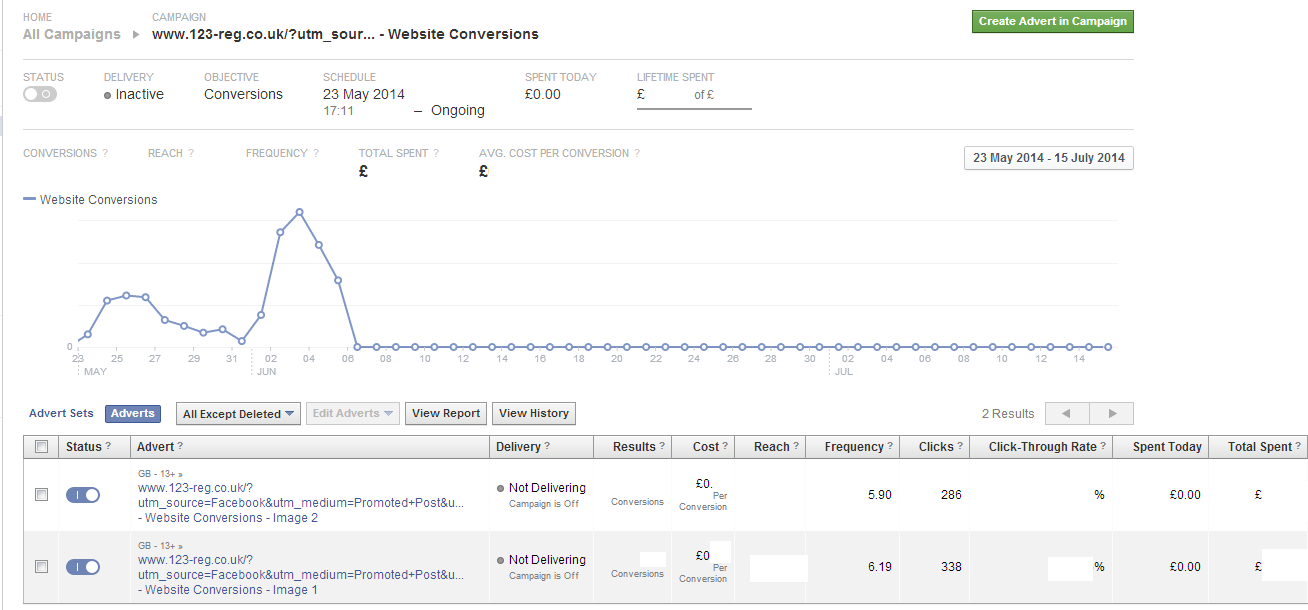Click the question mark next to Total Spent metric
Screen dimensions: 1308x610
436,154
